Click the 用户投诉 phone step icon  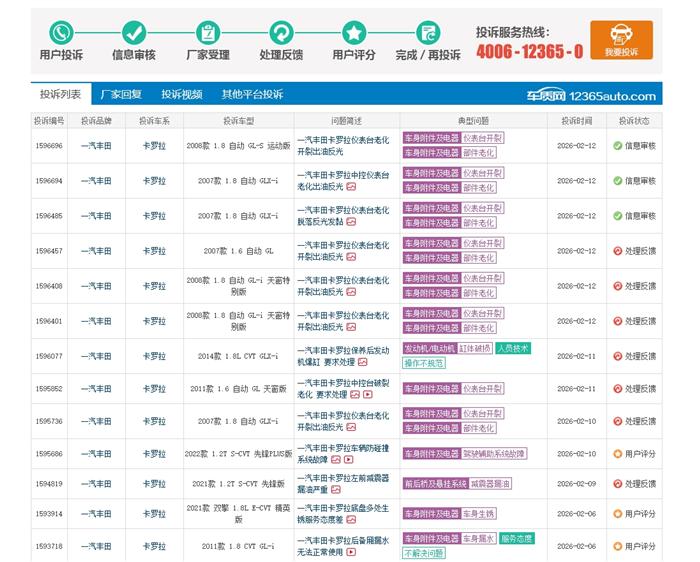62,31
